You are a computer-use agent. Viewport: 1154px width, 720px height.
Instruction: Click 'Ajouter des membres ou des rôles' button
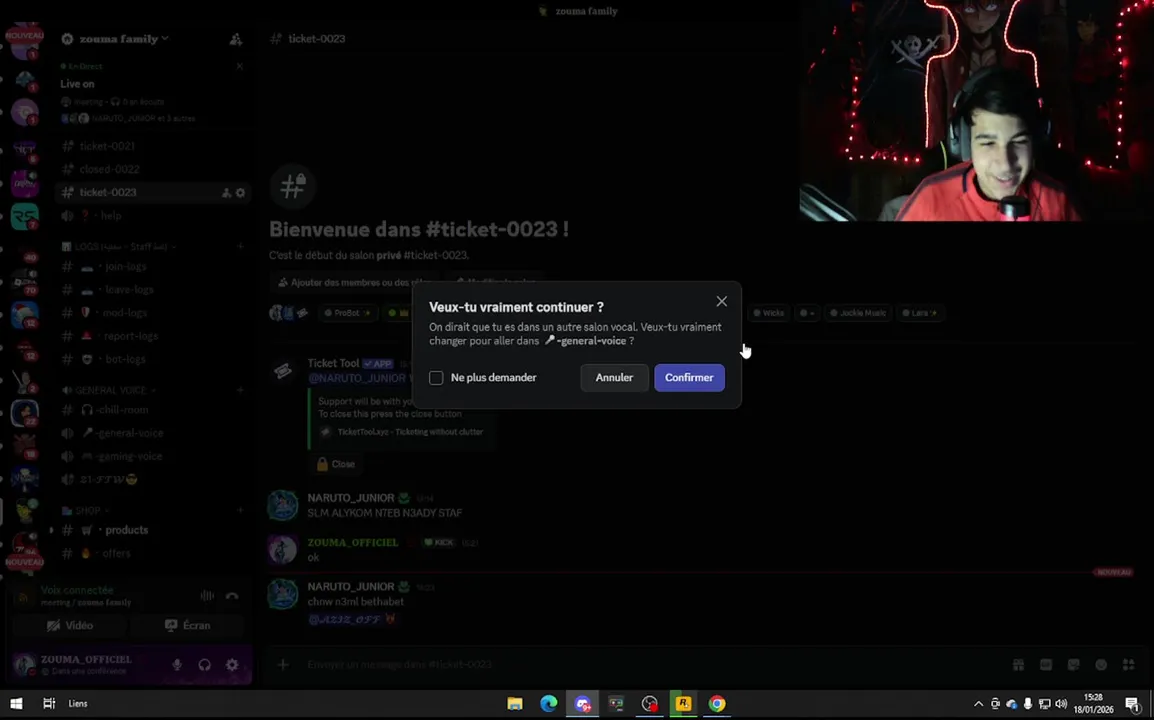tap(355, 283)
